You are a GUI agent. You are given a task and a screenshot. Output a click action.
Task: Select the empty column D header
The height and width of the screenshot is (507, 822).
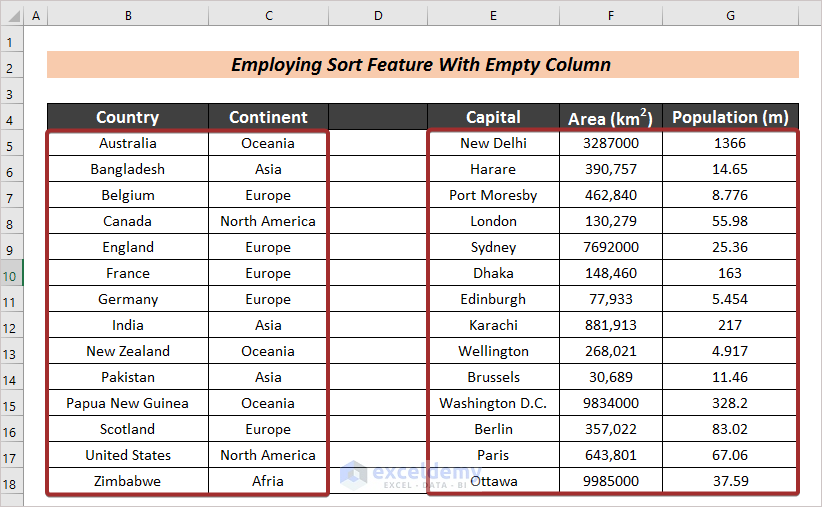[x=378, y=16]
